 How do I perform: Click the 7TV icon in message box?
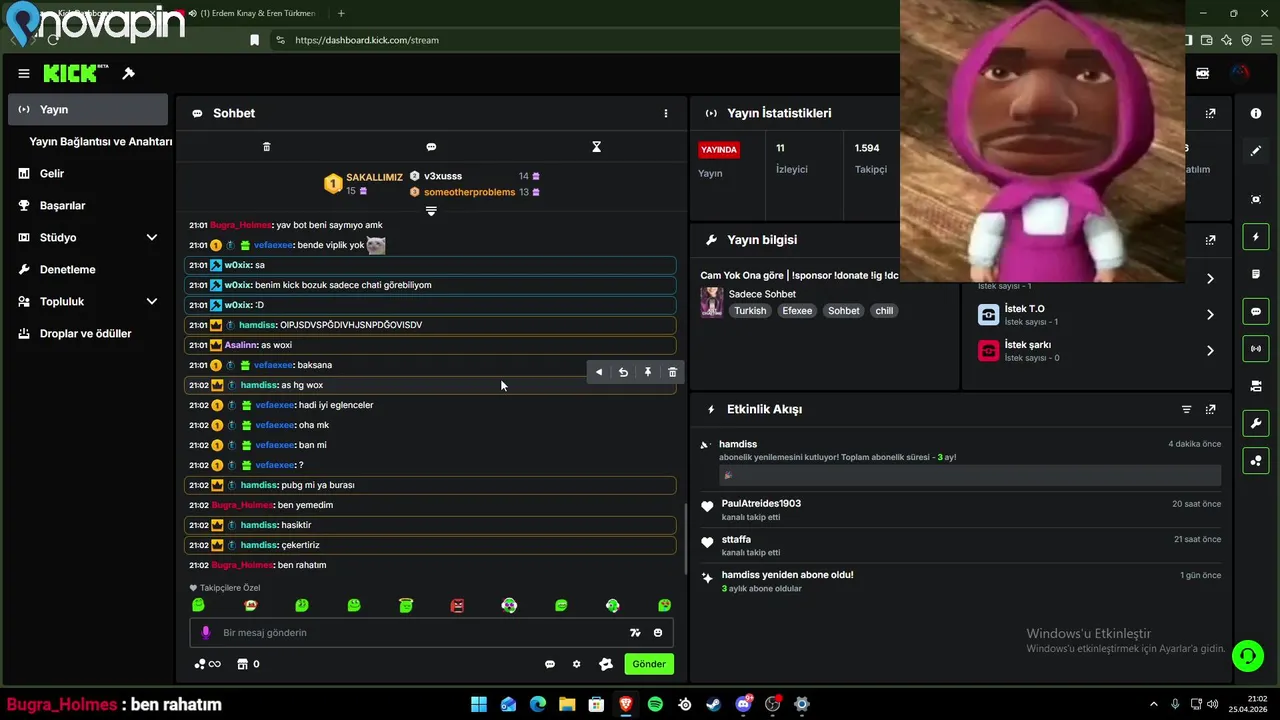[634, 632]
